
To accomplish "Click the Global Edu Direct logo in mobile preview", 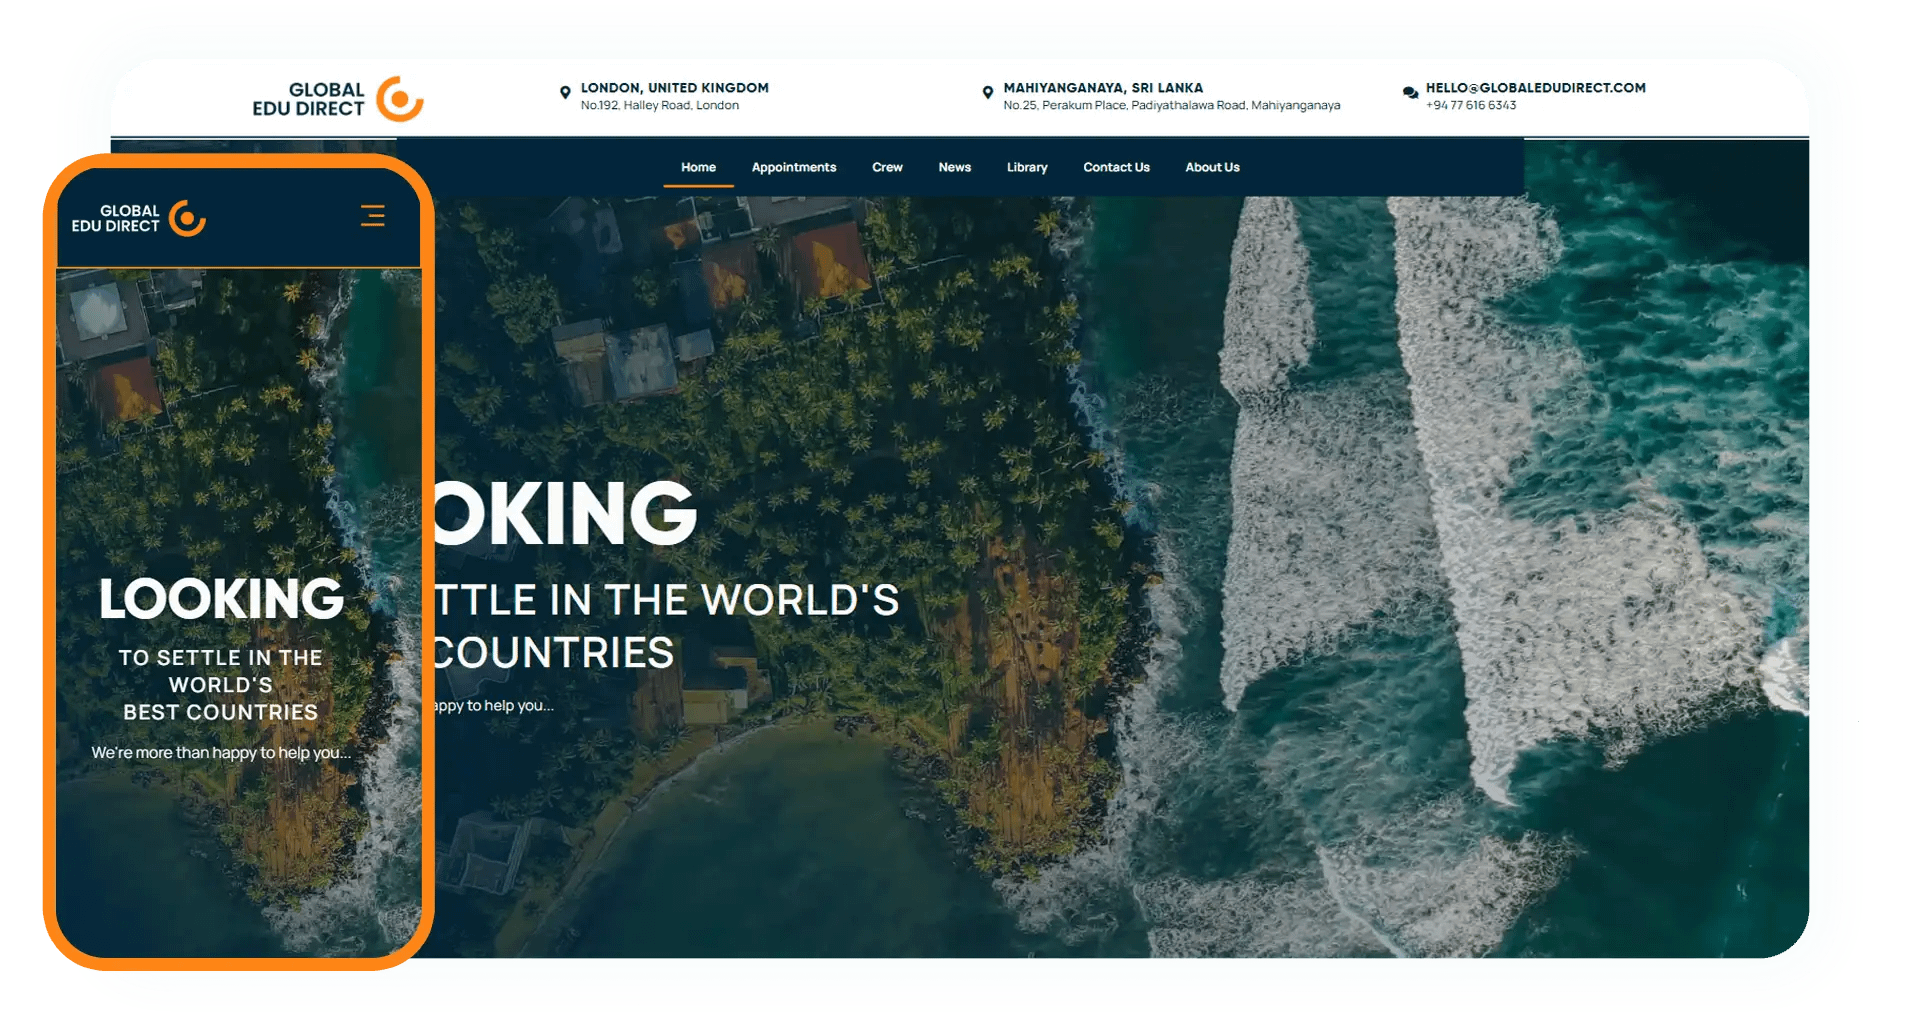I will tap(138, 218).
